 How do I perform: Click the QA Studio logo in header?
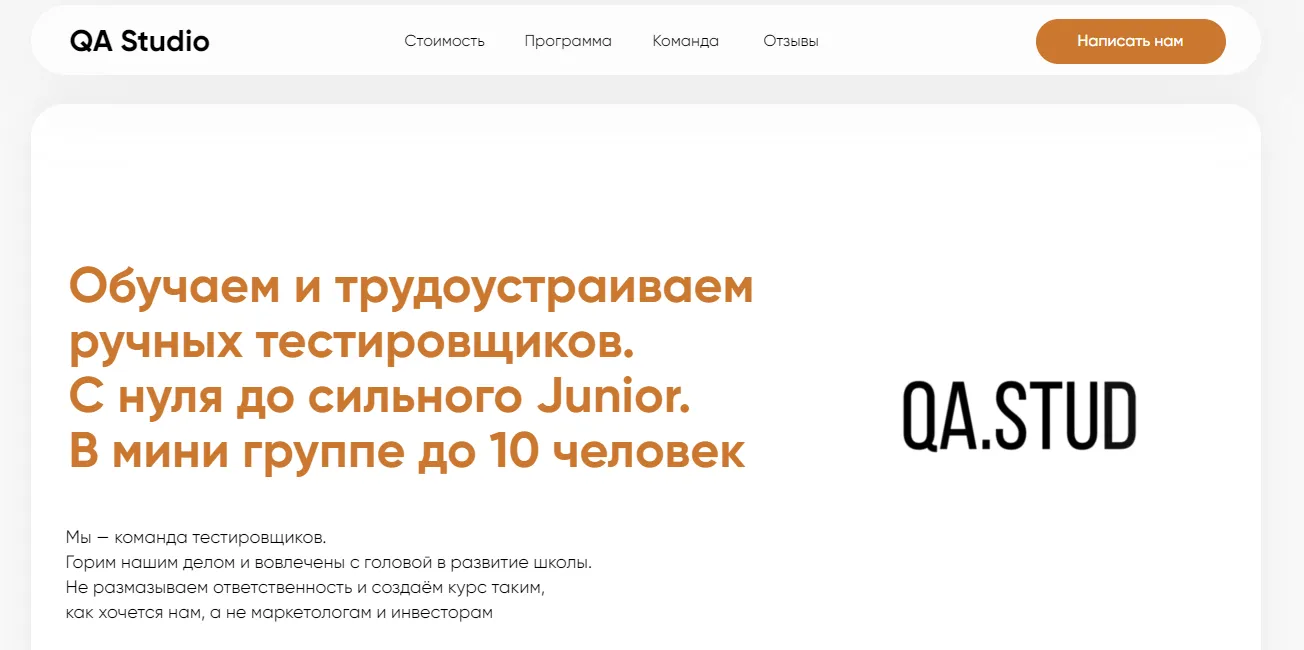(139, 41)
